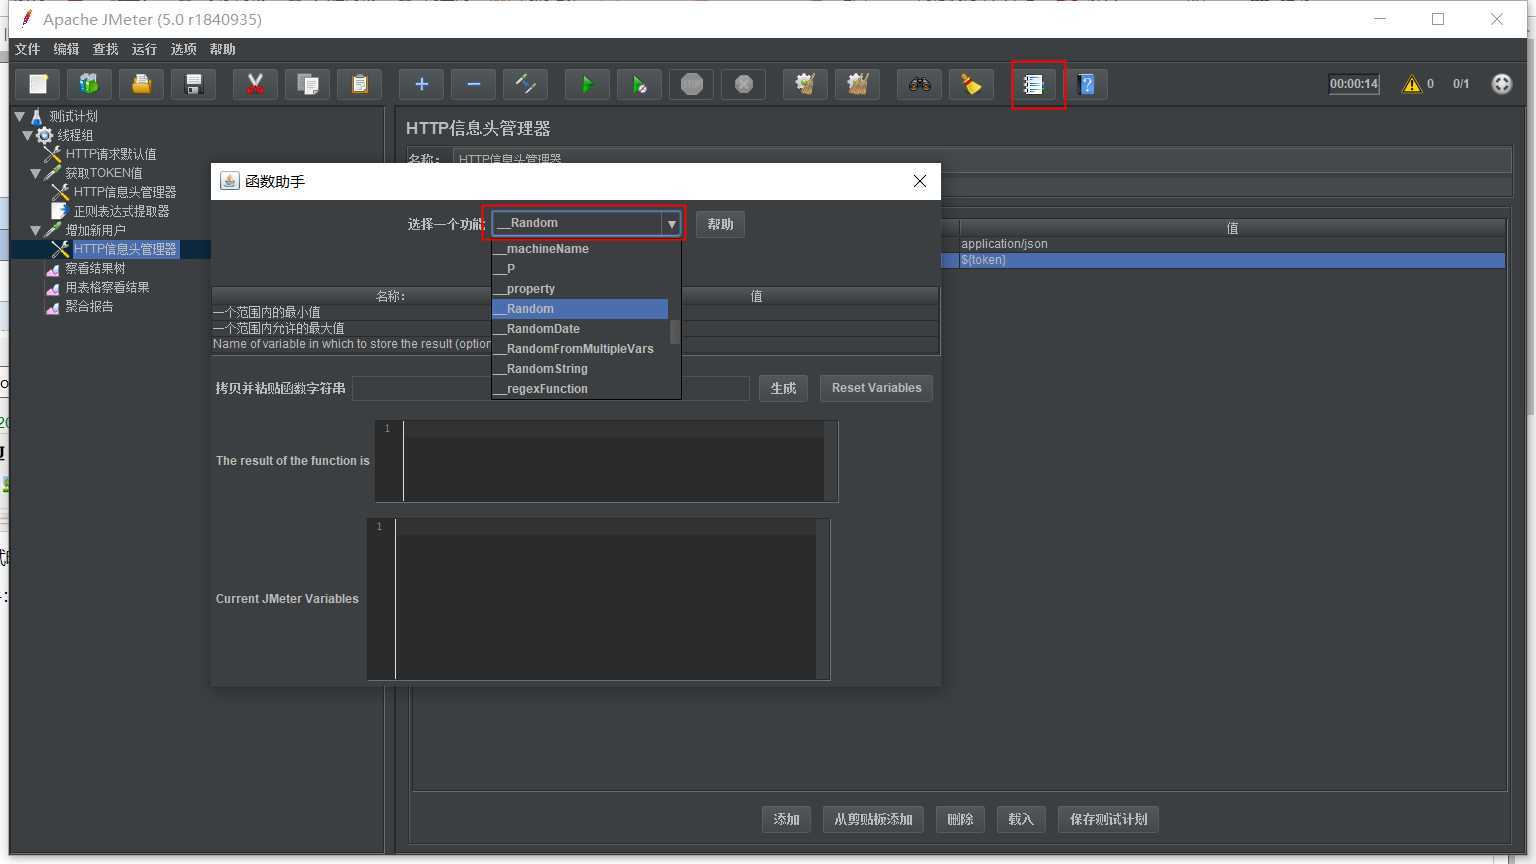Click the ${token} value cell
The height and width of the screenshot is (864, 1536).
1232,260
